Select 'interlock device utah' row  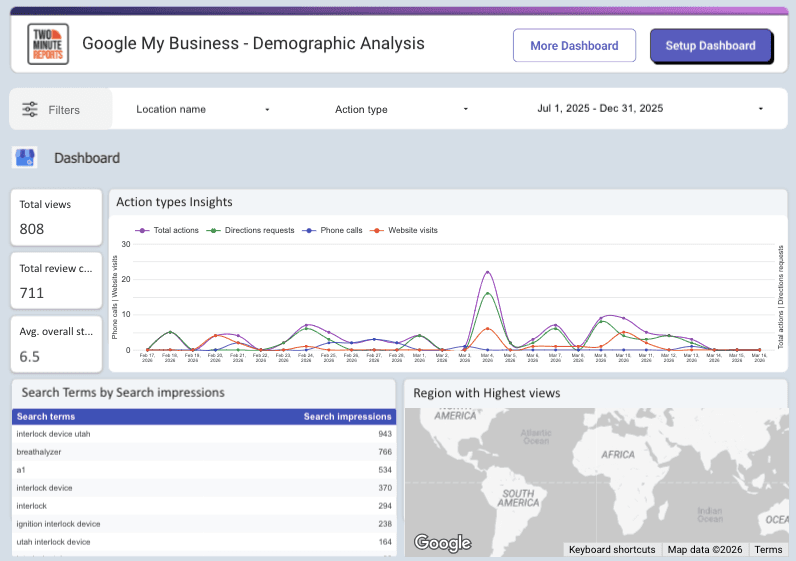[204, 434]
